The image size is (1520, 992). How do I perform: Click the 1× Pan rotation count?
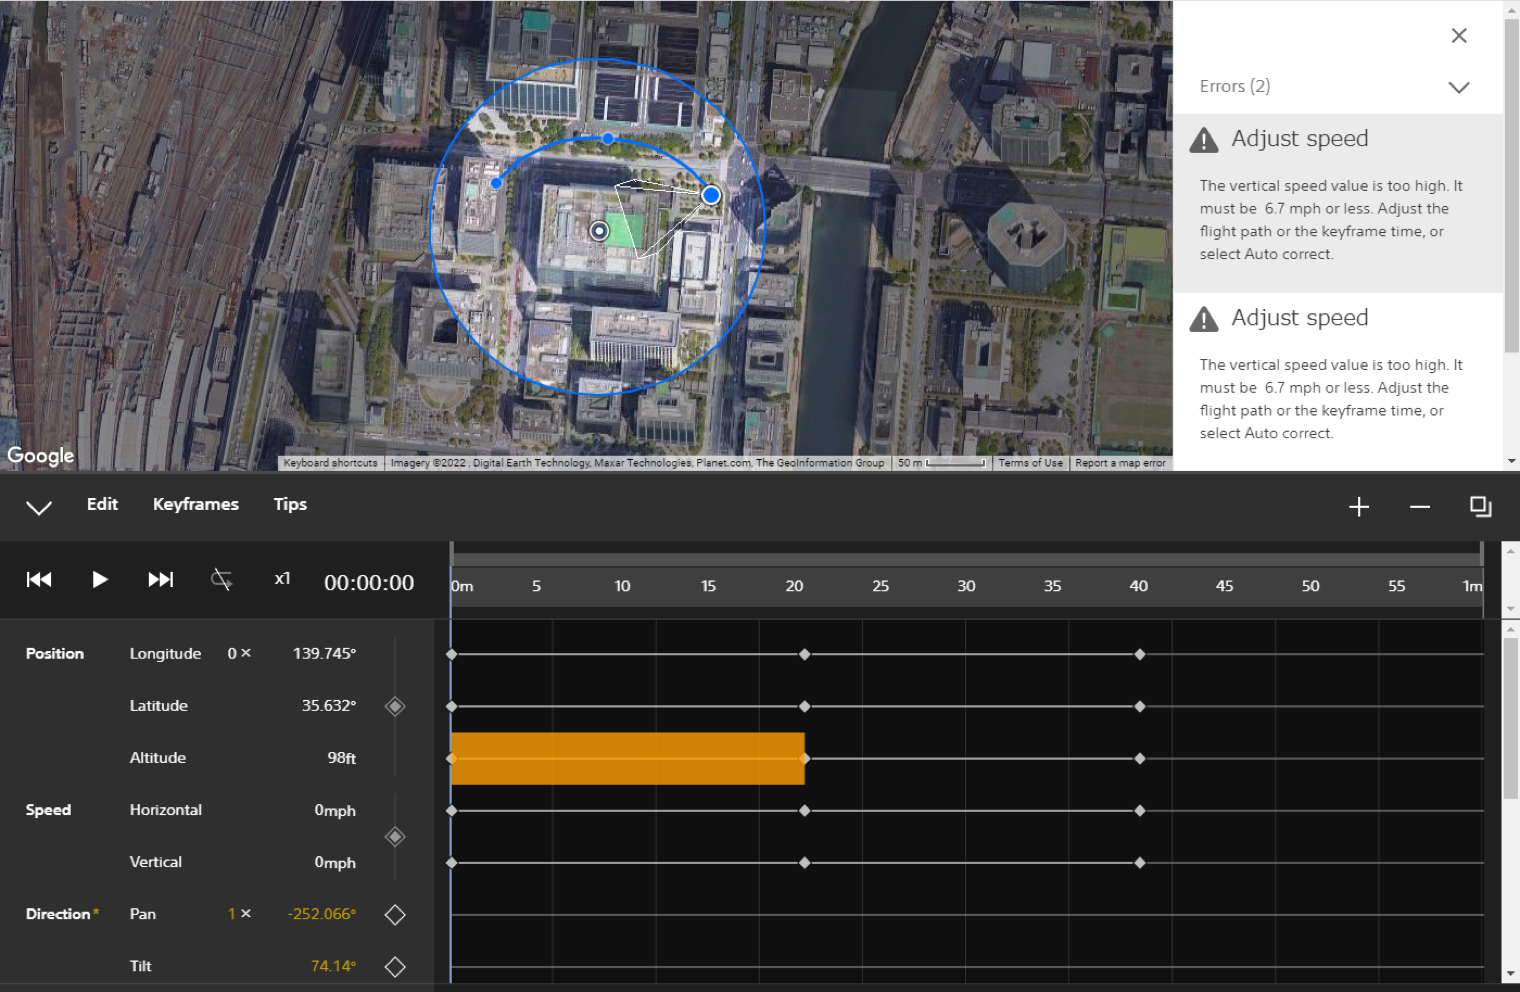click(x=239, y=914)
